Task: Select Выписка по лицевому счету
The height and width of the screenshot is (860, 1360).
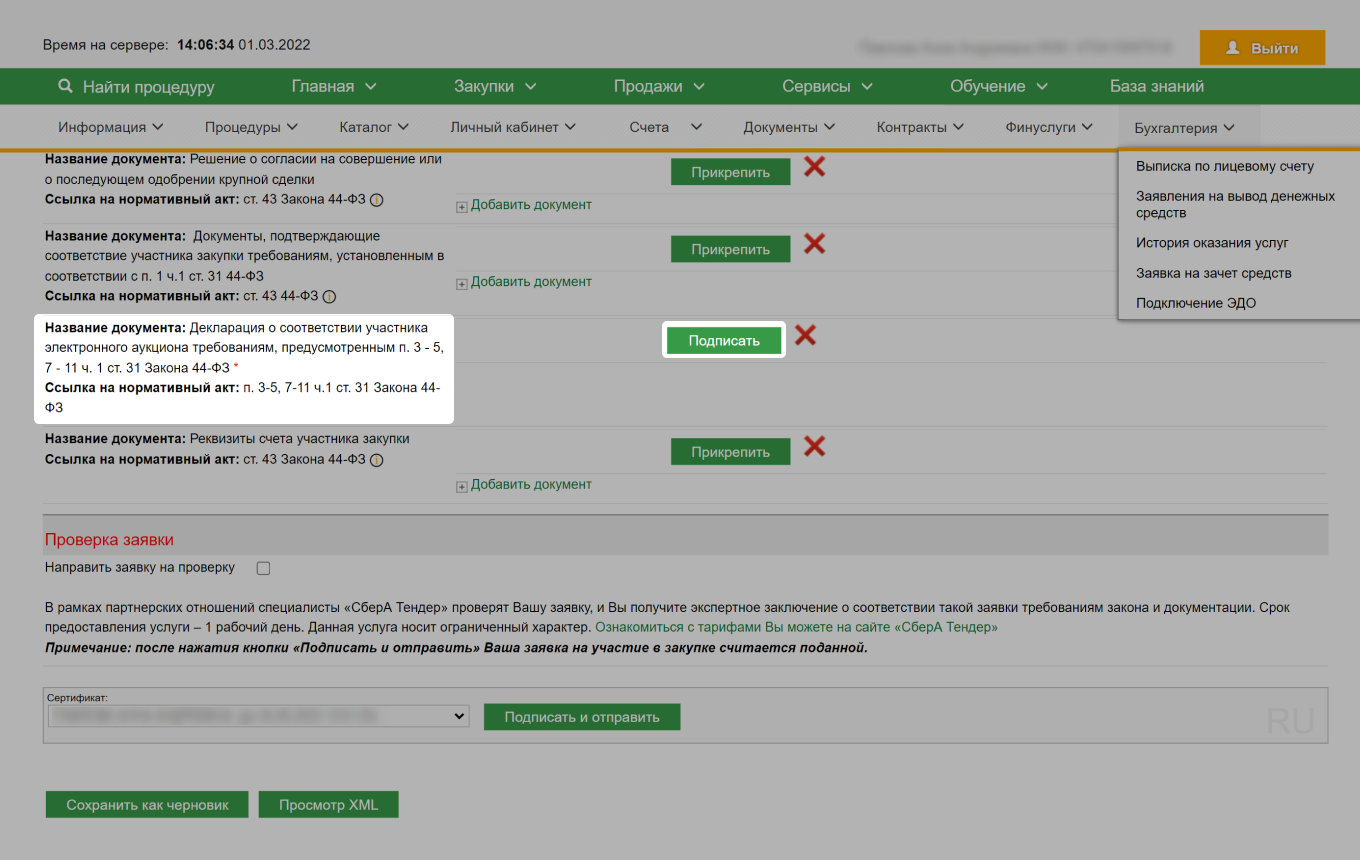Action: coord(1224,167)
